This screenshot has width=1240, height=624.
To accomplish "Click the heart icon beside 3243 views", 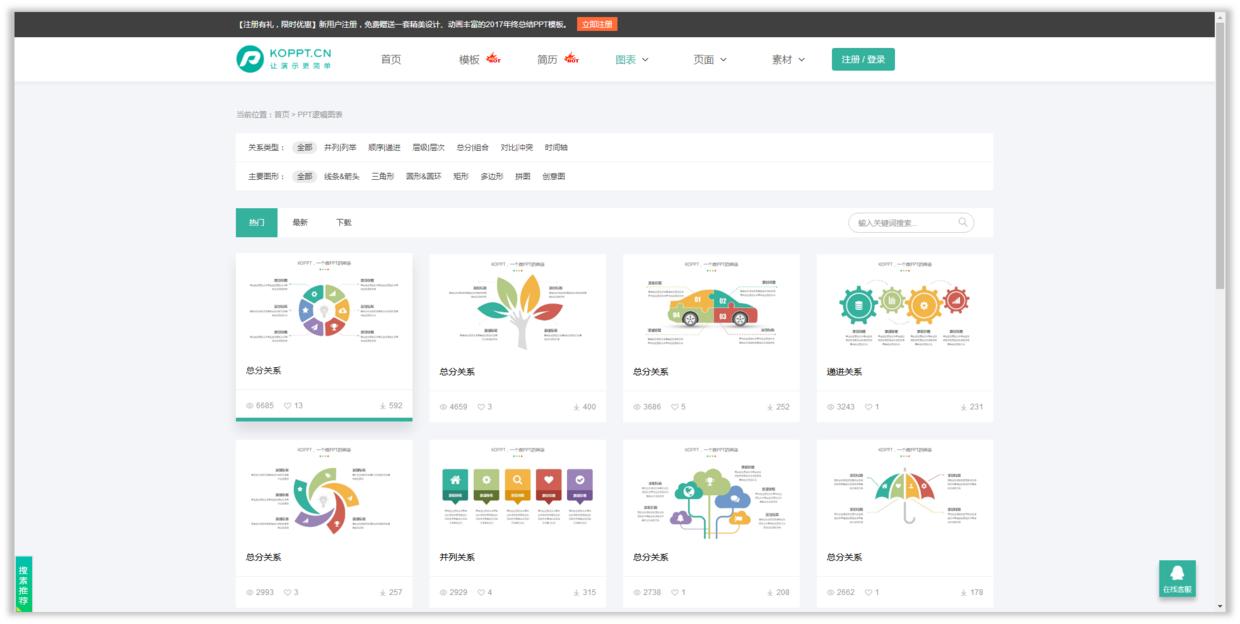I will click(868, 407).
